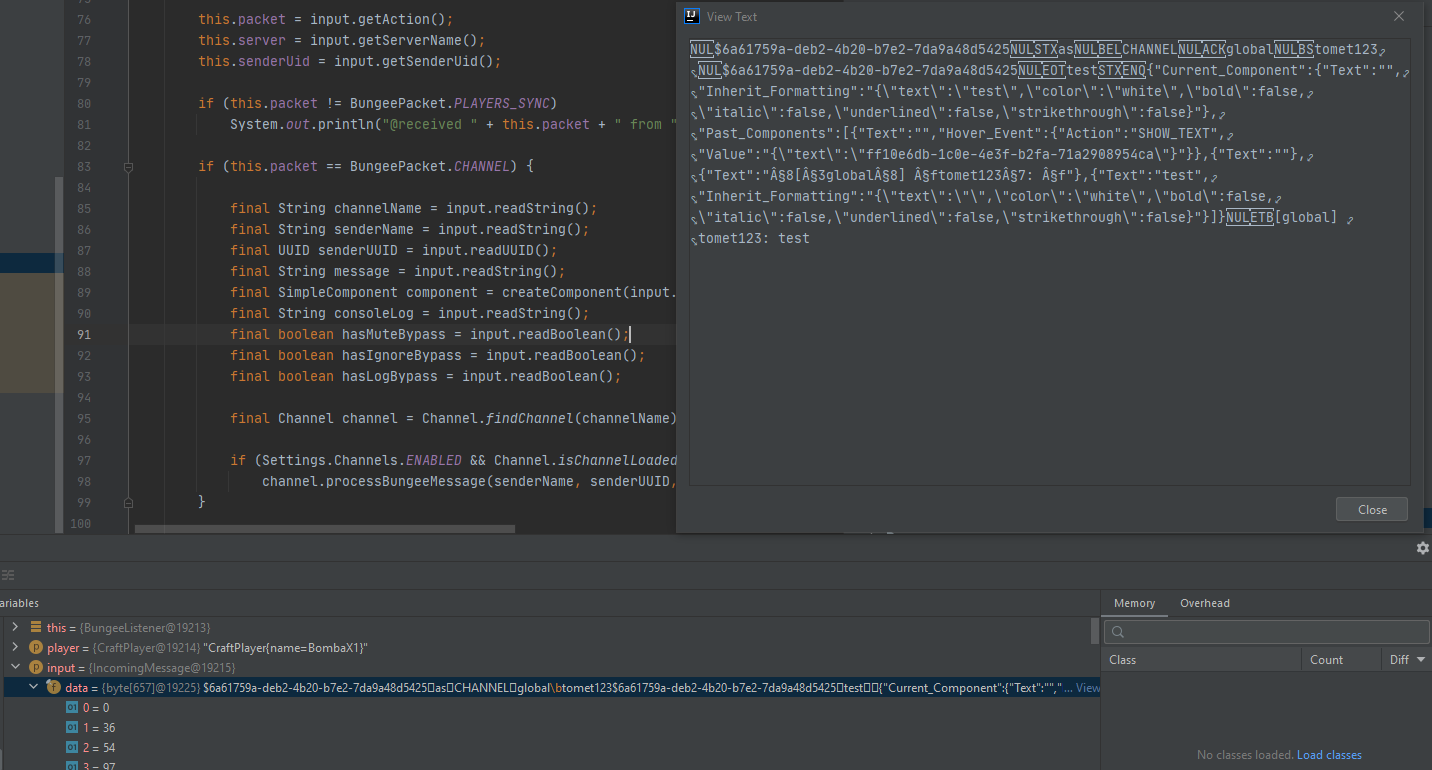Click the IntelliJ icon in View Text titlebar

tap(691, 16)
